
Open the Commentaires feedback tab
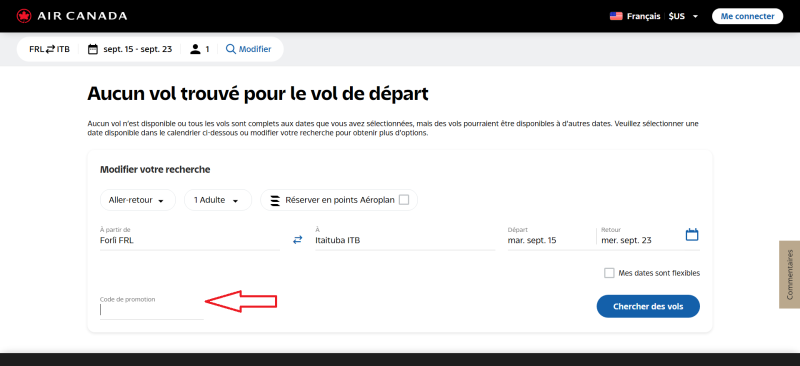pyautogui.click(x=790, y=275)
